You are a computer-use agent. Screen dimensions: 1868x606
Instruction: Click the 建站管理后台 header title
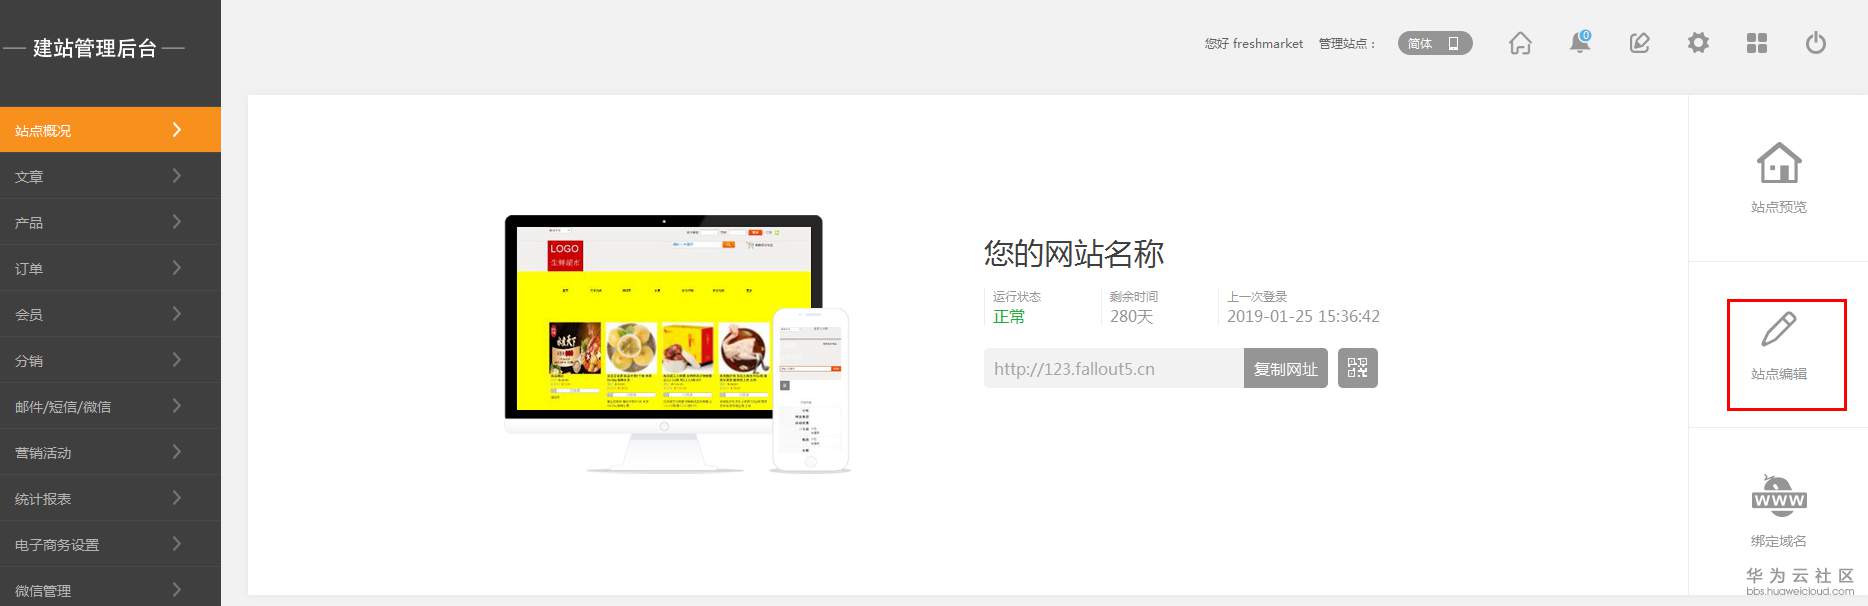95,48
